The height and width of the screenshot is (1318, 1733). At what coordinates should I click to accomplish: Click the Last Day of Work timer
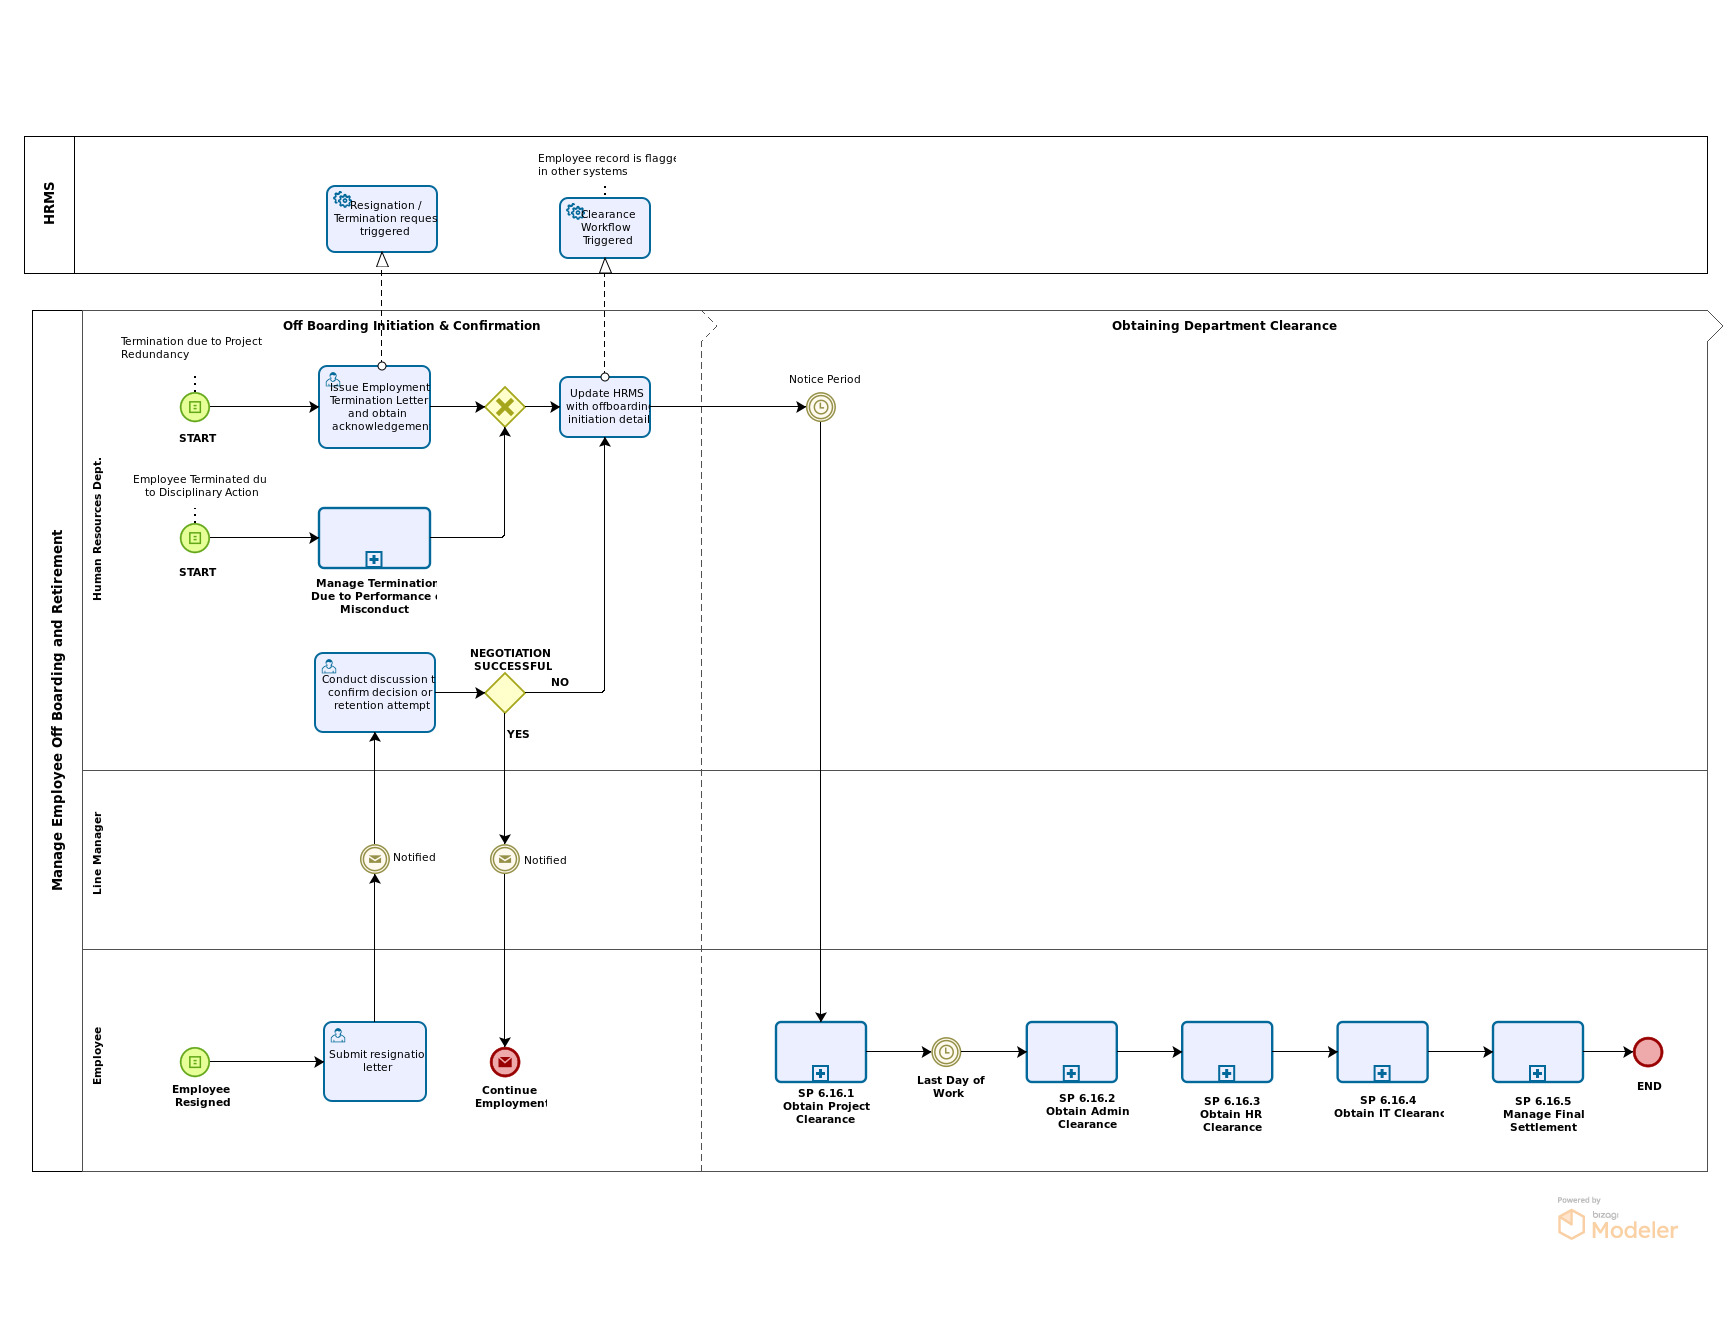pyautogui.click(x=946, y=1052)
